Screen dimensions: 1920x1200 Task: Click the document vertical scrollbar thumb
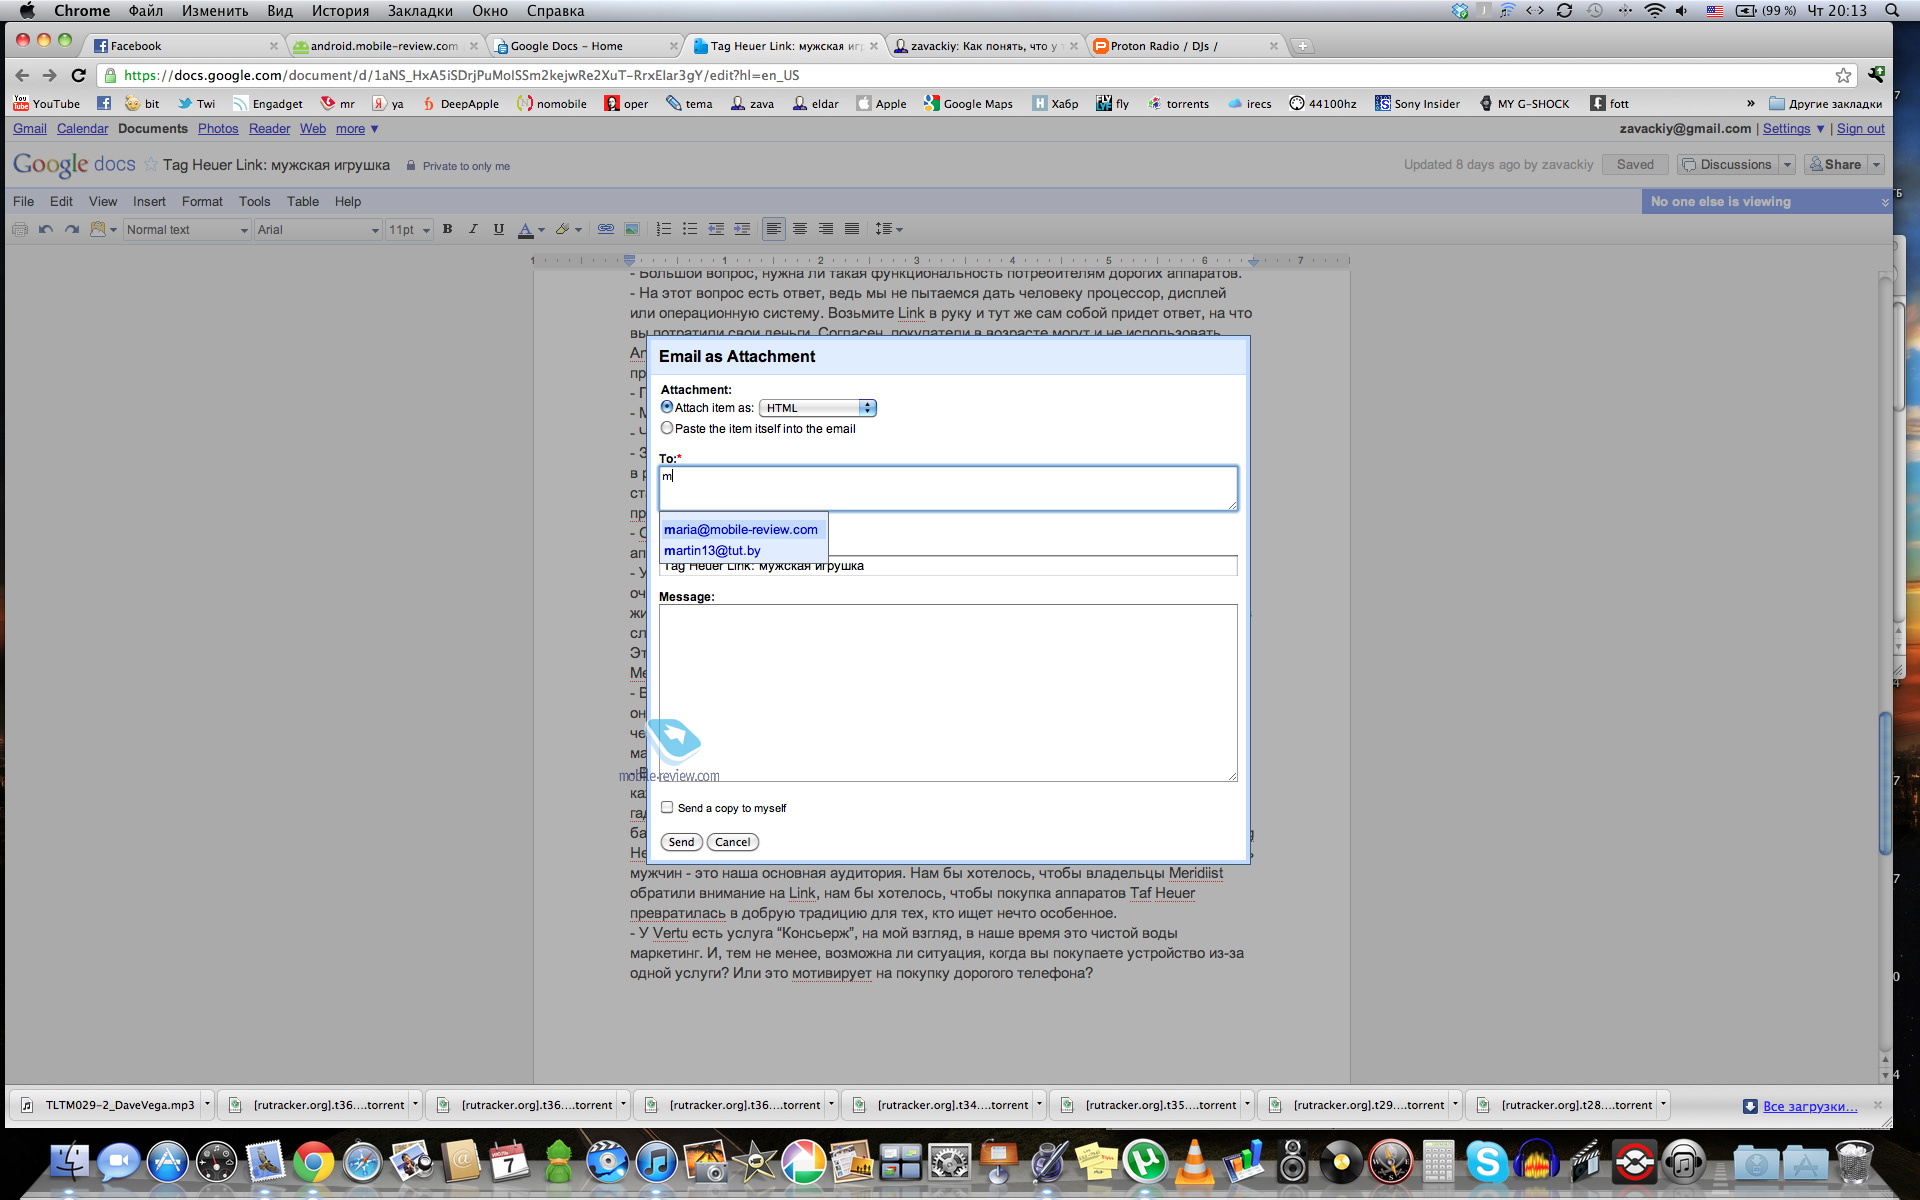1885,783
